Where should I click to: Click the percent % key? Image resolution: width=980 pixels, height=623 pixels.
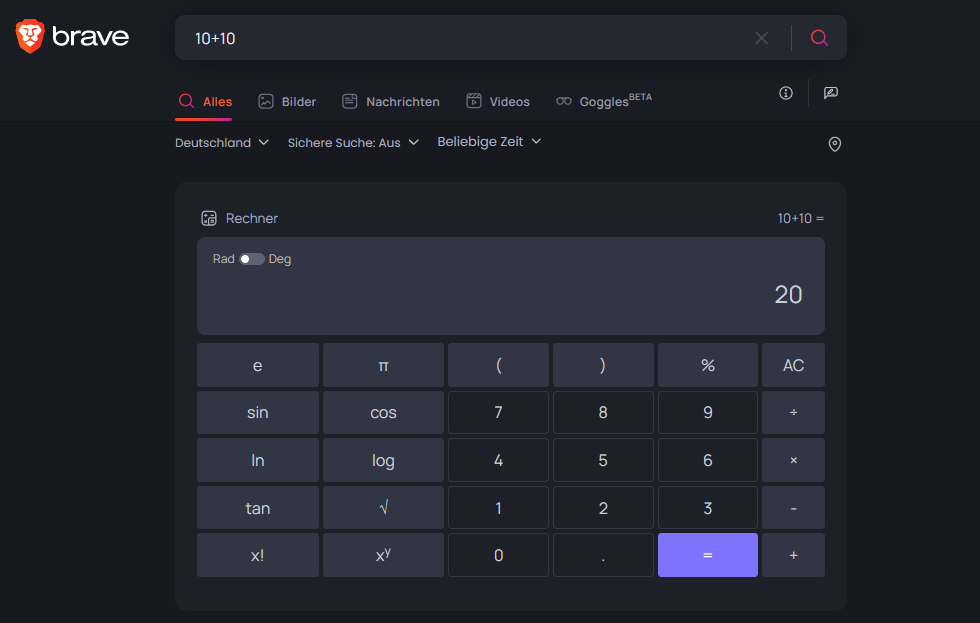pyautogui.click(x=708, y=365)
